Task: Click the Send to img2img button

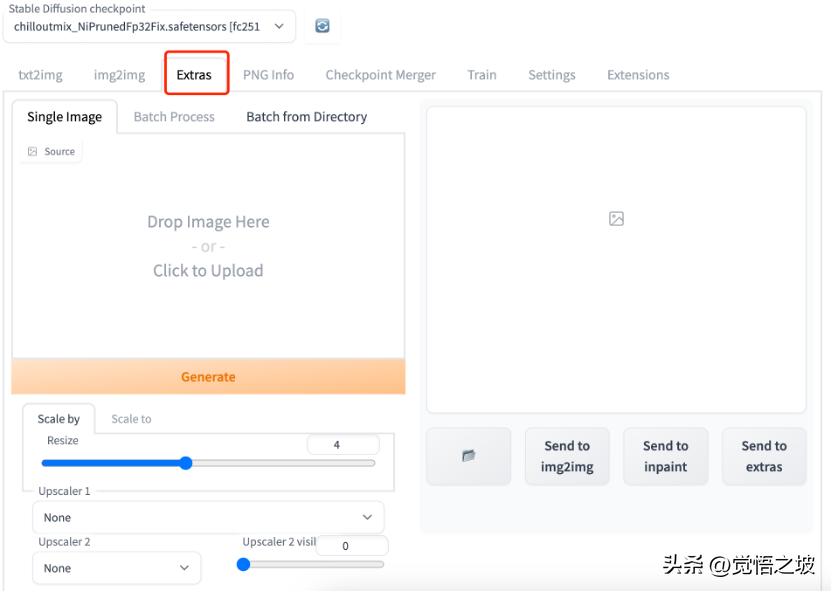Action: point(567,456)
